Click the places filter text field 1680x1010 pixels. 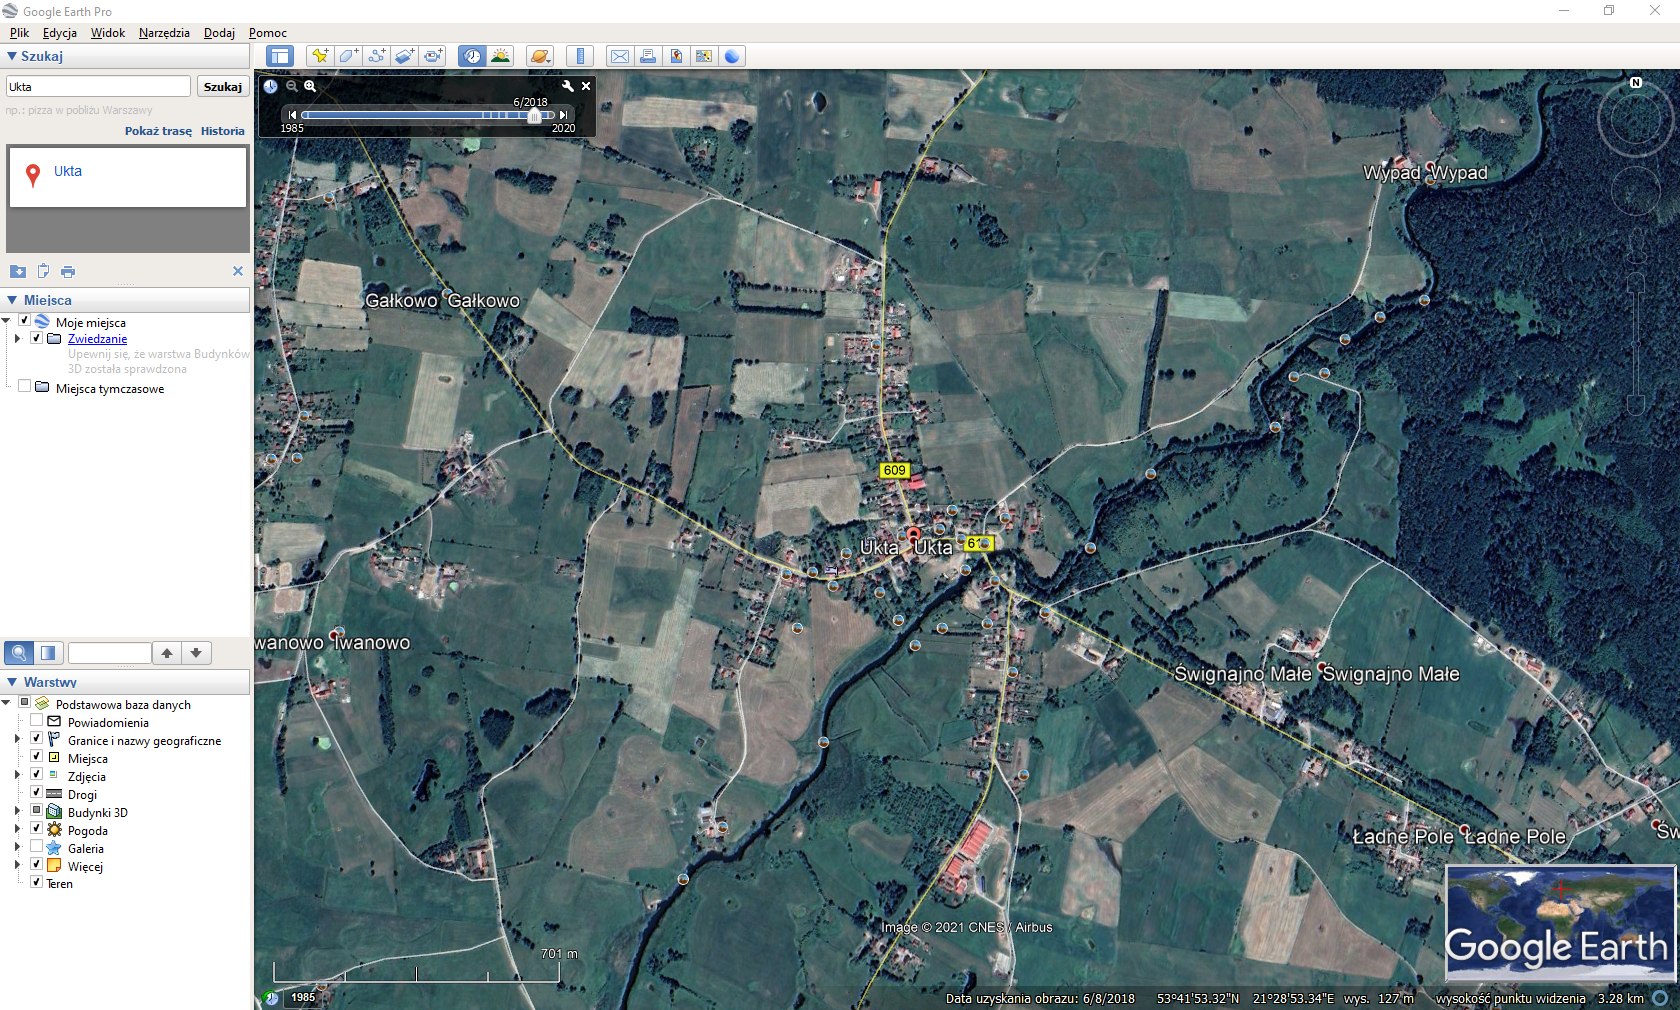pos(109,653)
